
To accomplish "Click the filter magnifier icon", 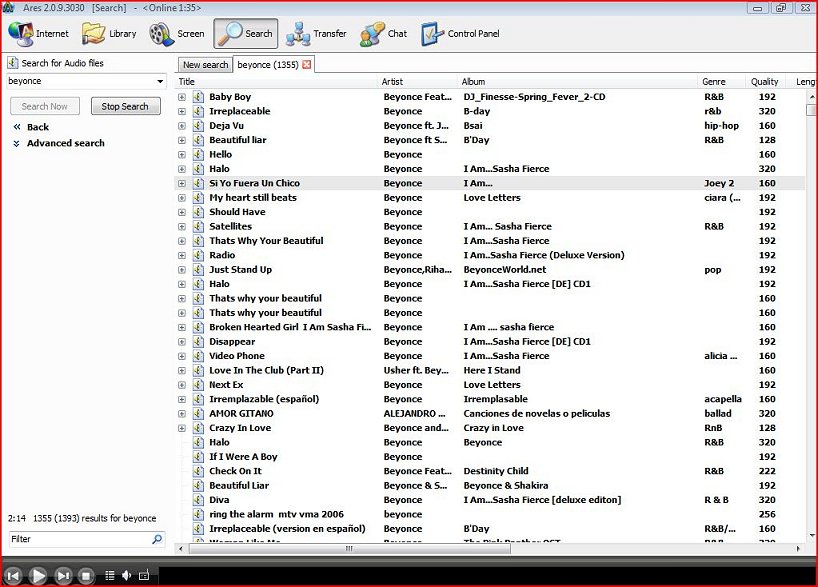I will coord(157,539).
